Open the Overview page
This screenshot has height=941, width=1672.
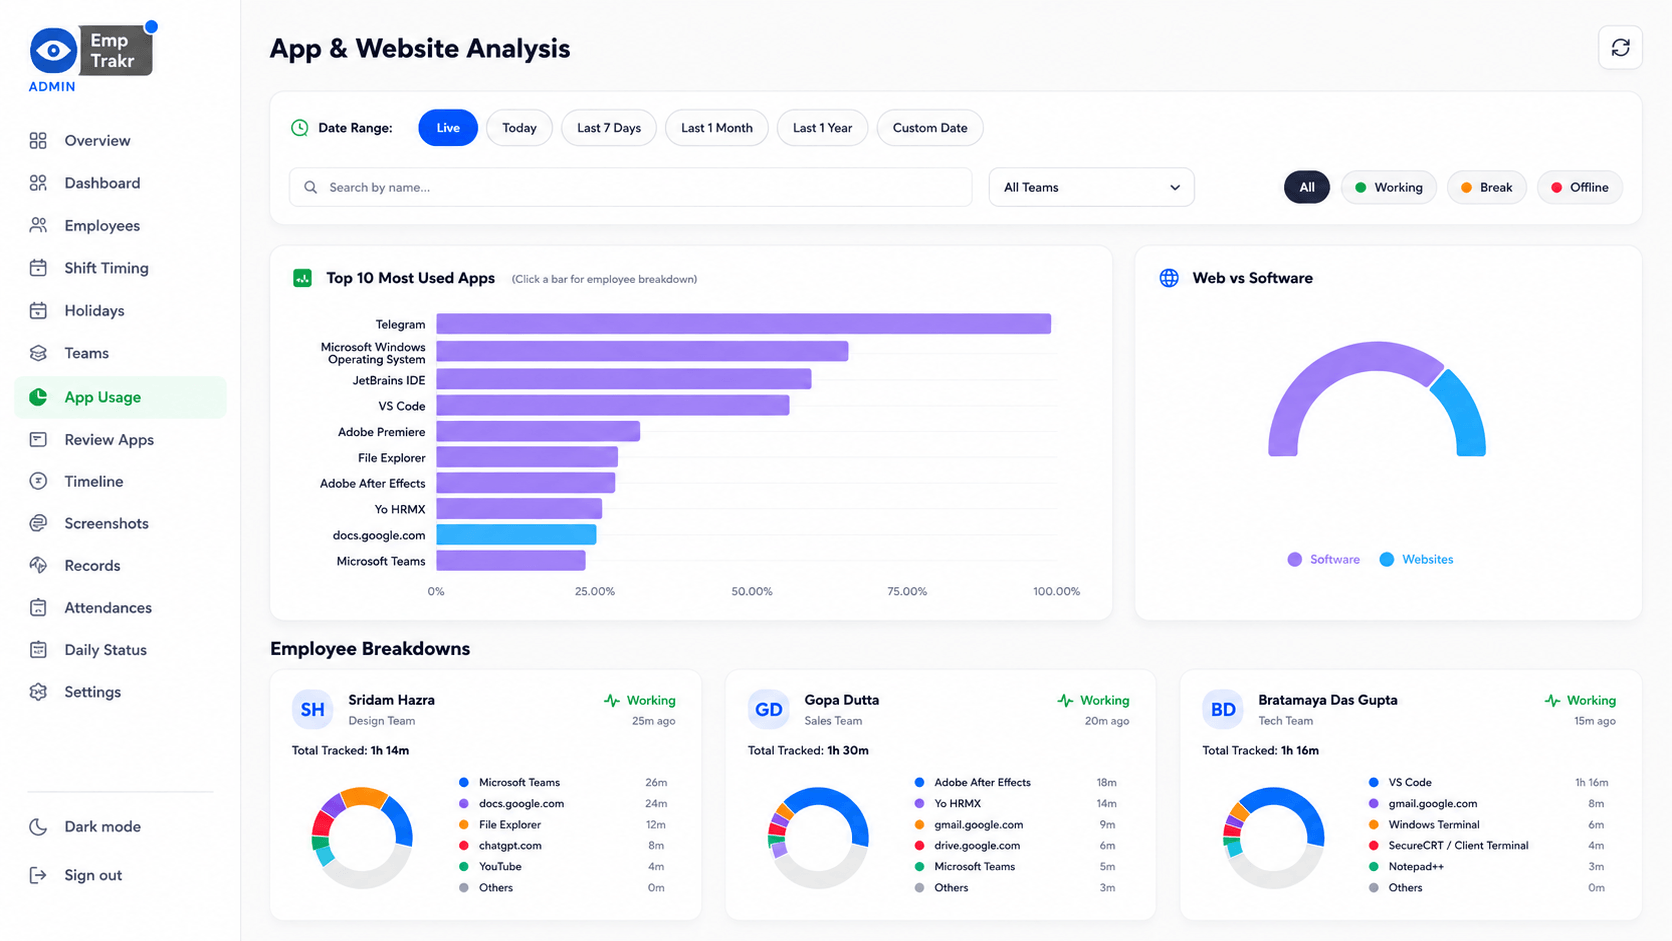(x=120, y=141)
